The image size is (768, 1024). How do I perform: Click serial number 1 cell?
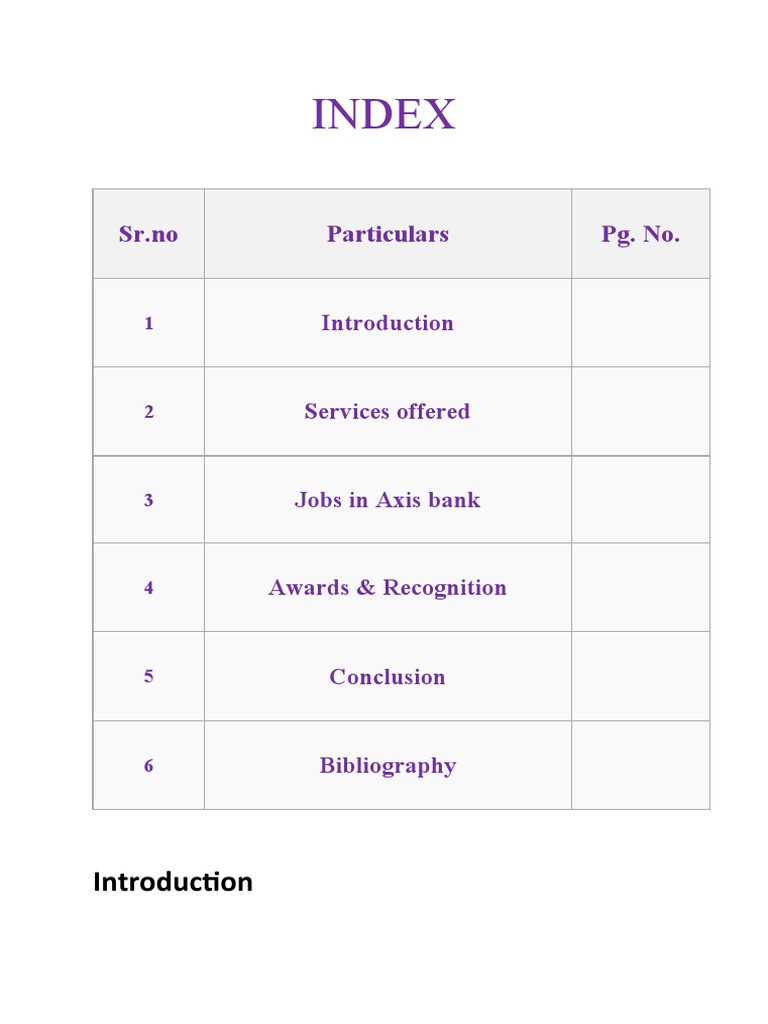[148, 323]
